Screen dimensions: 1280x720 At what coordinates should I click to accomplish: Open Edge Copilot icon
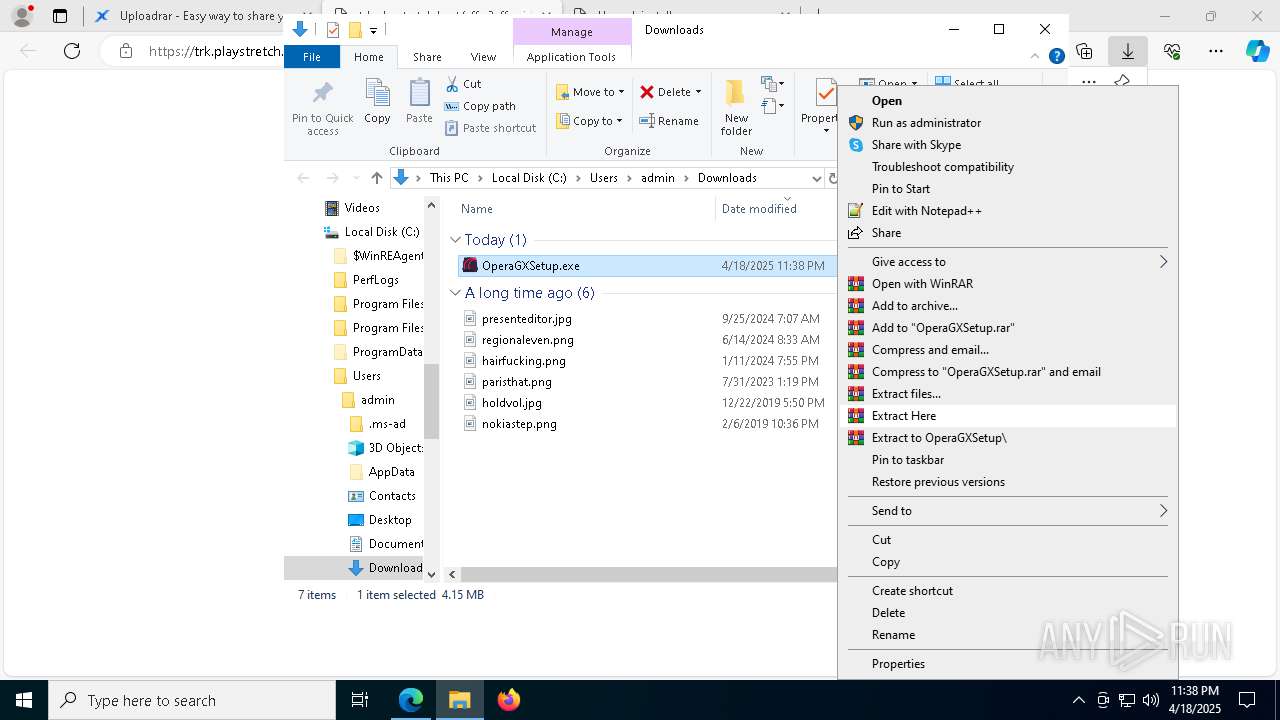click(1257, 51)
